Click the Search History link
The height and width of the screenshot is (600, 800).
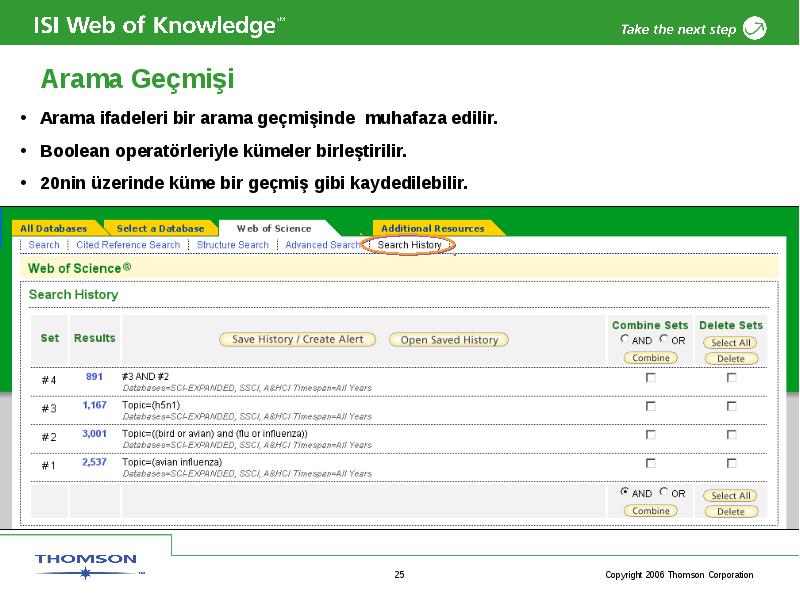(409, 245)
